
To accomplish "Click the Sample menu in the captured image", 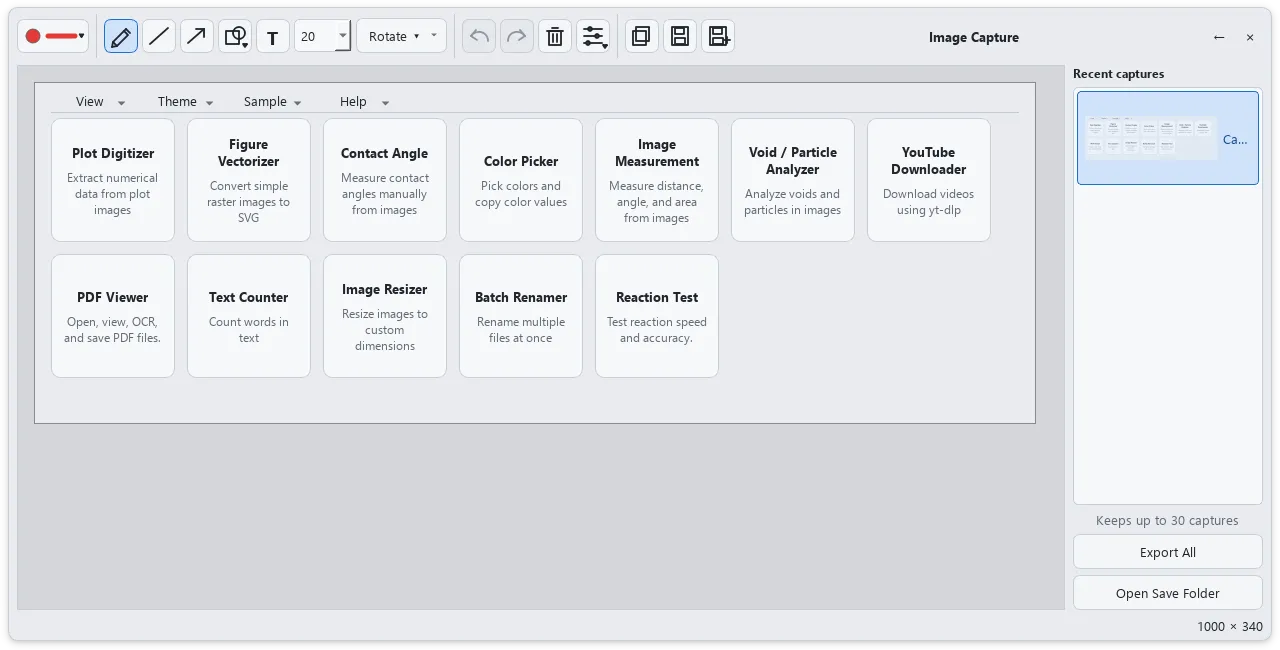I will point(273,101).
